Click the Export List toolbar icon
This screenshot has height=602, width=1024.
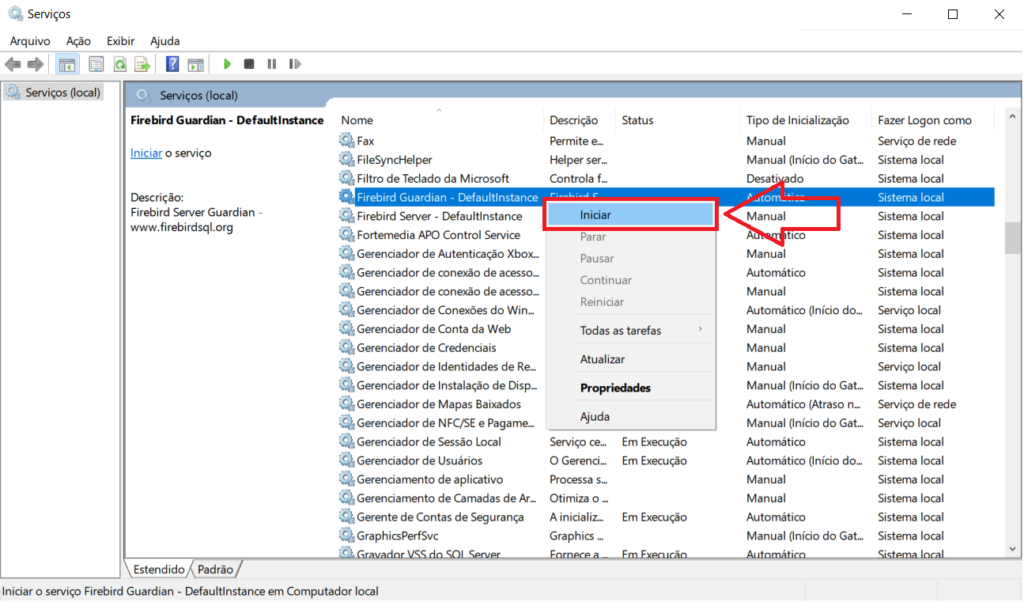point(143,64)
